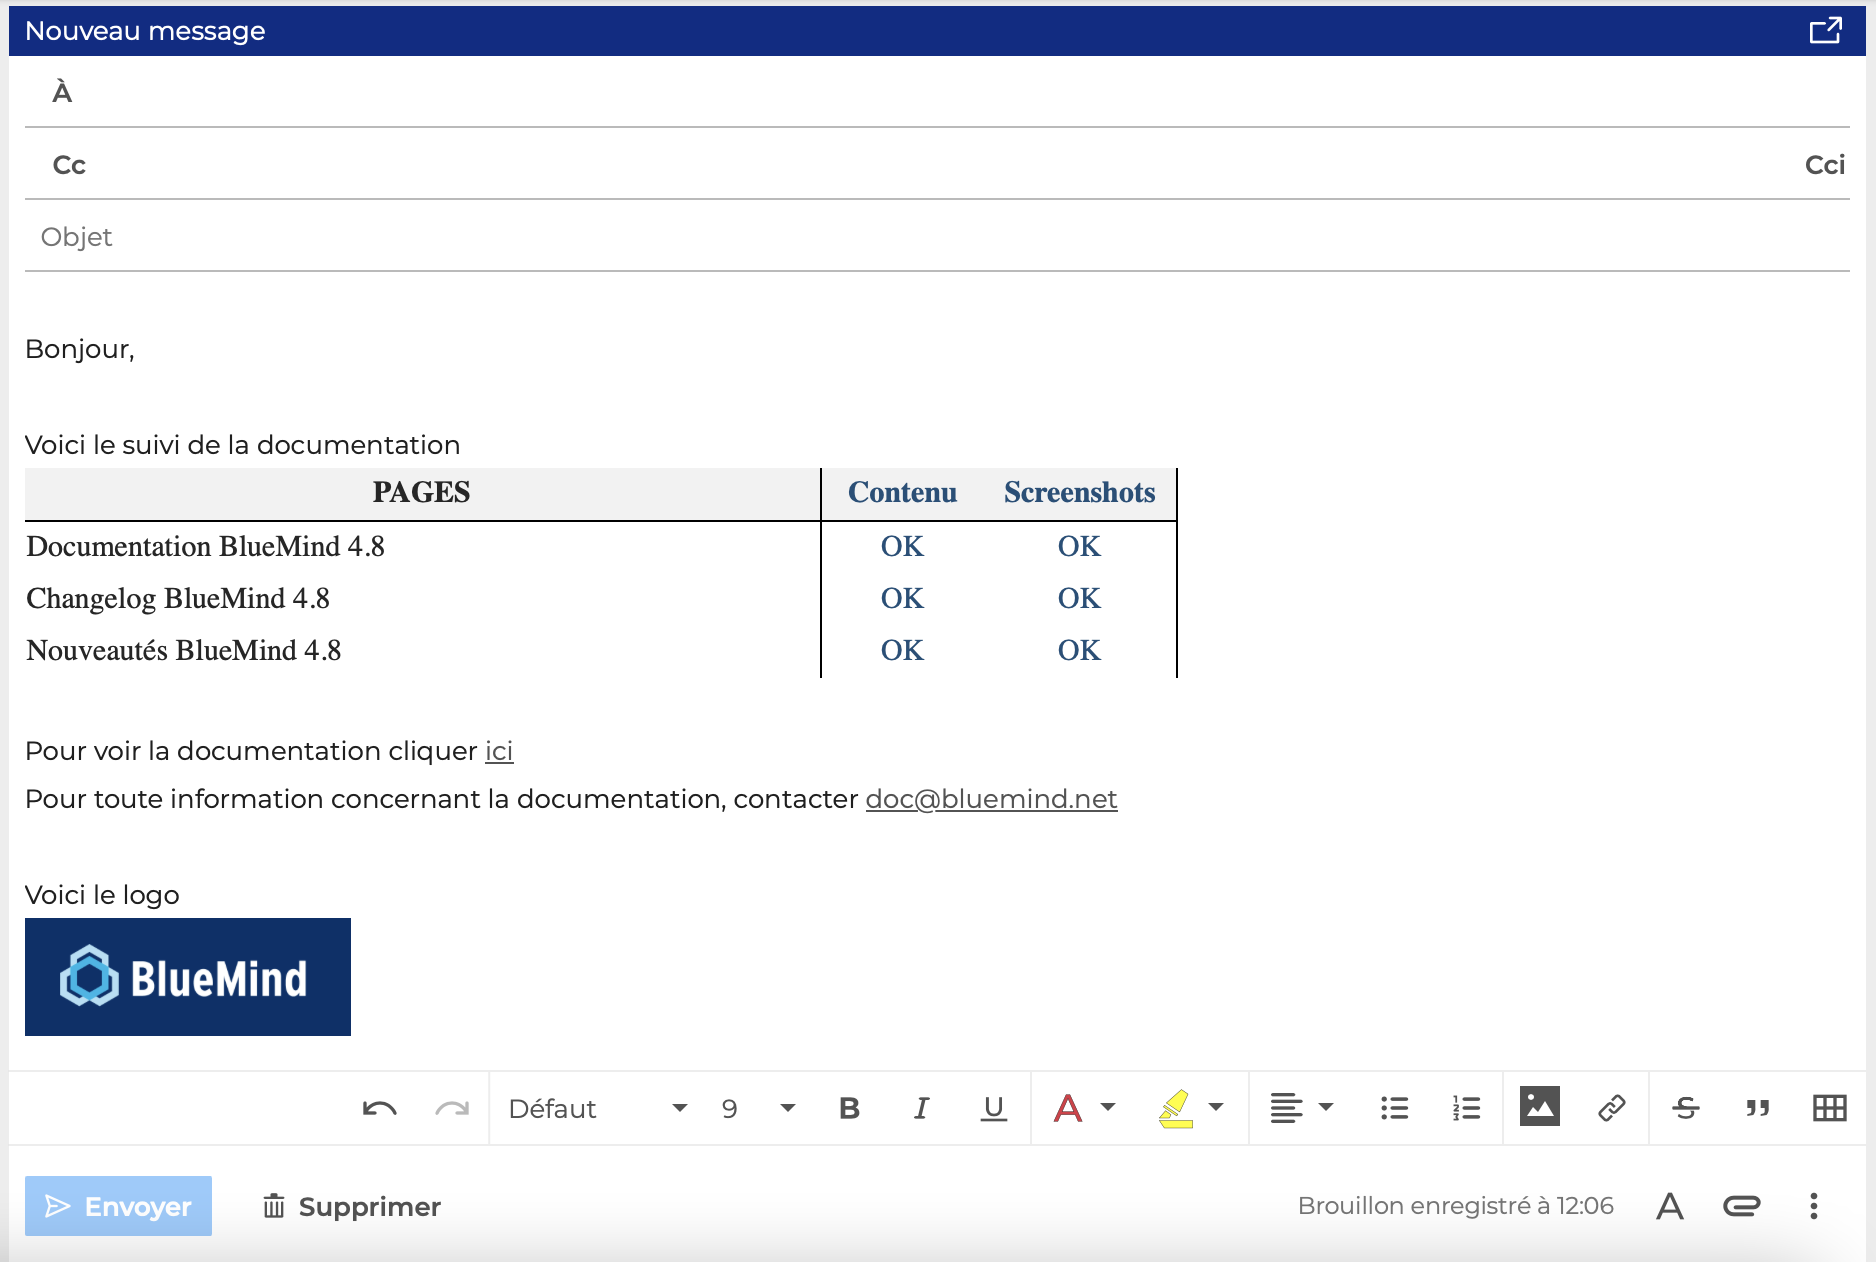
Task: Click the Contenu OK cell in Changelog row
Action: (902, 598)
